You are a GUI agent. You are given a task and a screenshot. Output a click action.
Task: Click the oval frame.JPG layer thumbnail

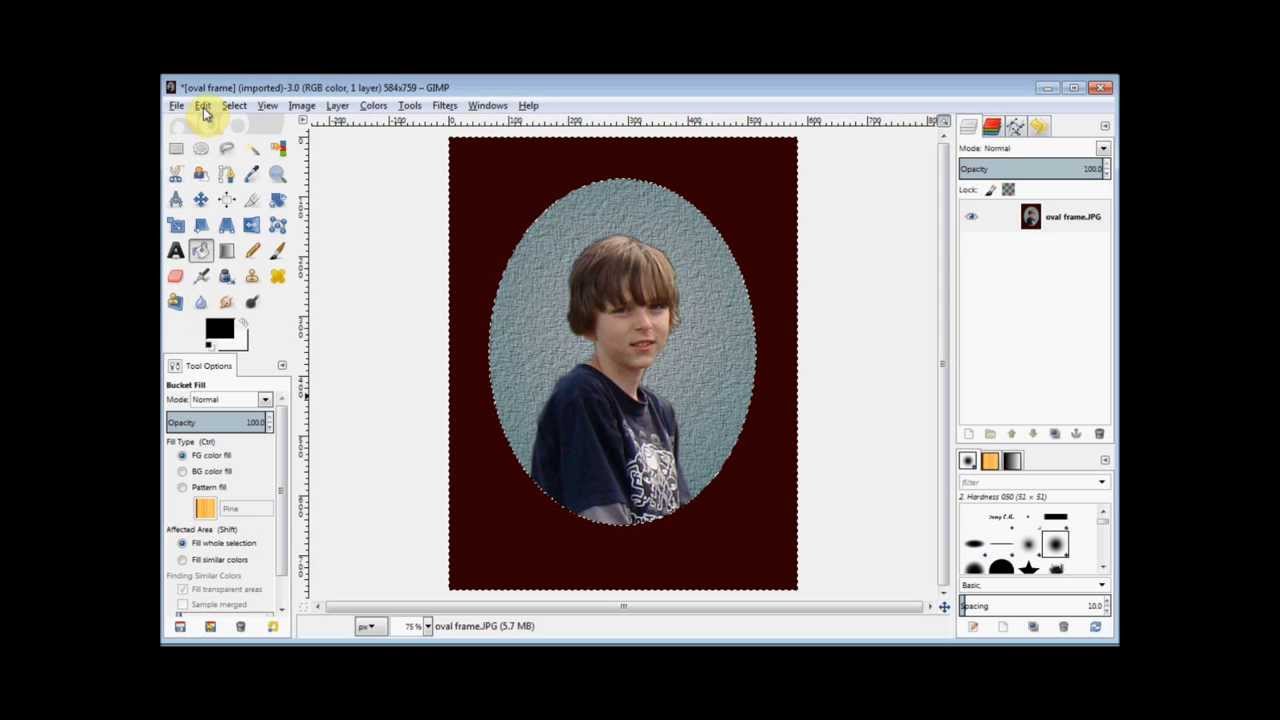(1031, 217)
